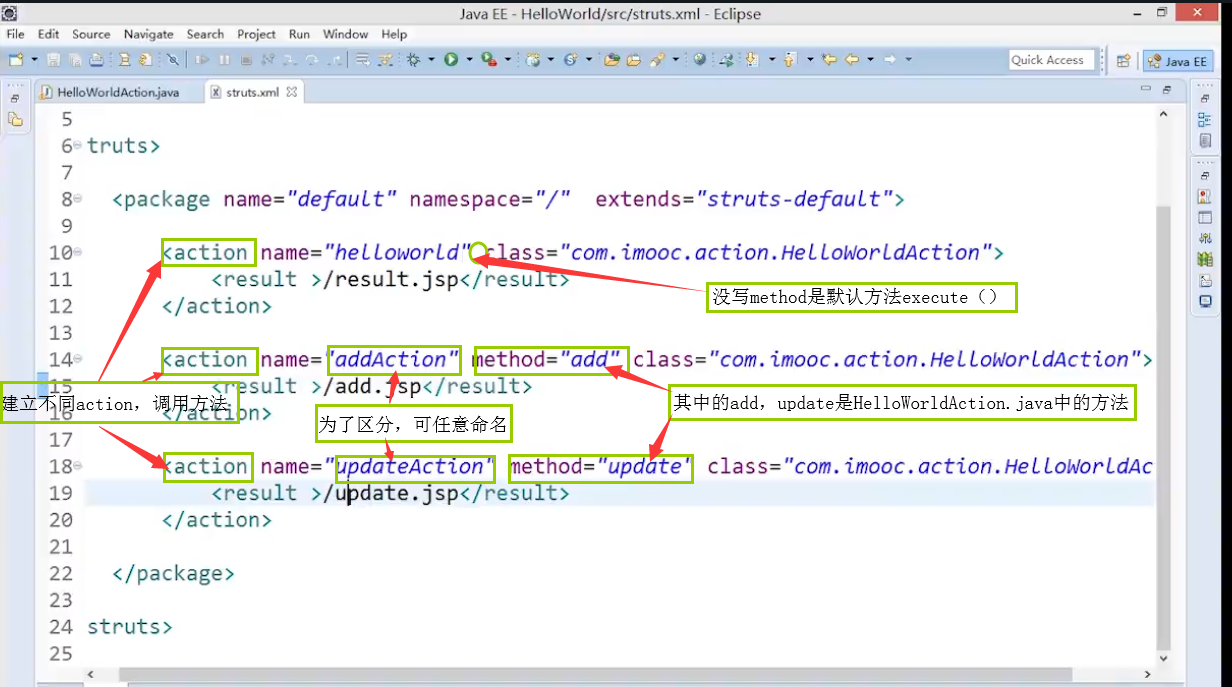Screen dimensions: 1232x687
Task: Open the Run configurations dropdown arrow
Action: click(469, 60)
